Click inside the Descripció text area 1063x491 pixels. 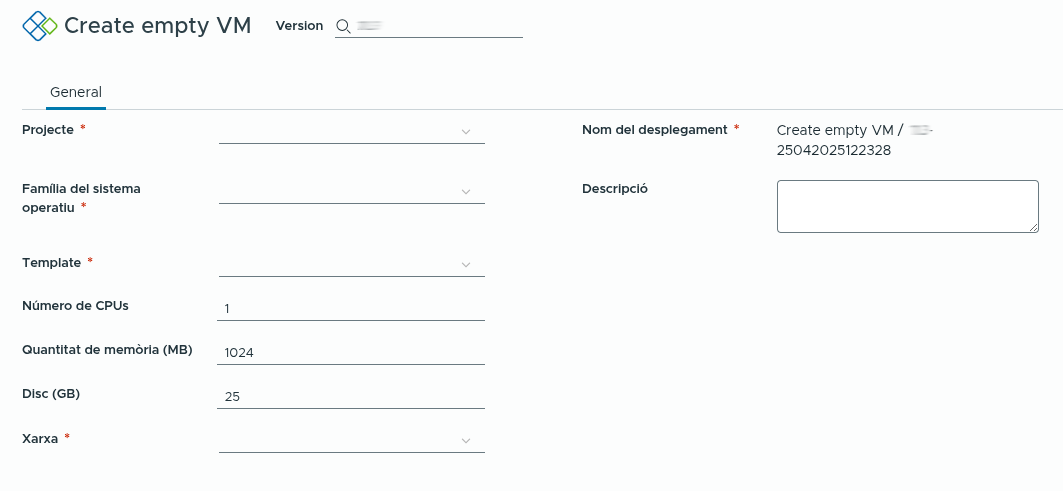pyautogui.click(x=906, y=206)
